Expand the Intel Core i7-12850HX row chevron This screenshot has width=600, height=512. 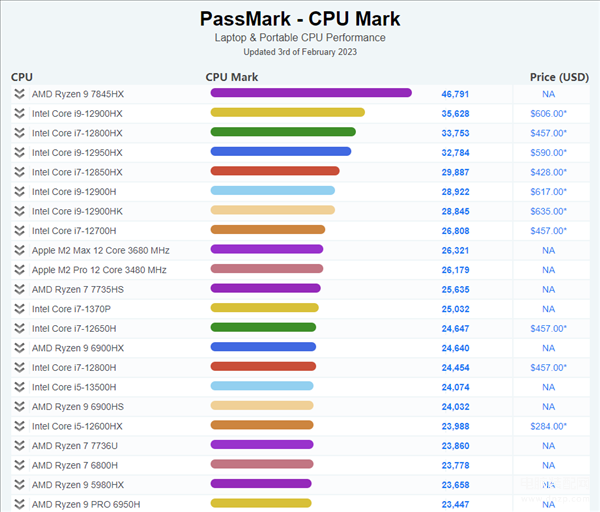pos(19,172)
